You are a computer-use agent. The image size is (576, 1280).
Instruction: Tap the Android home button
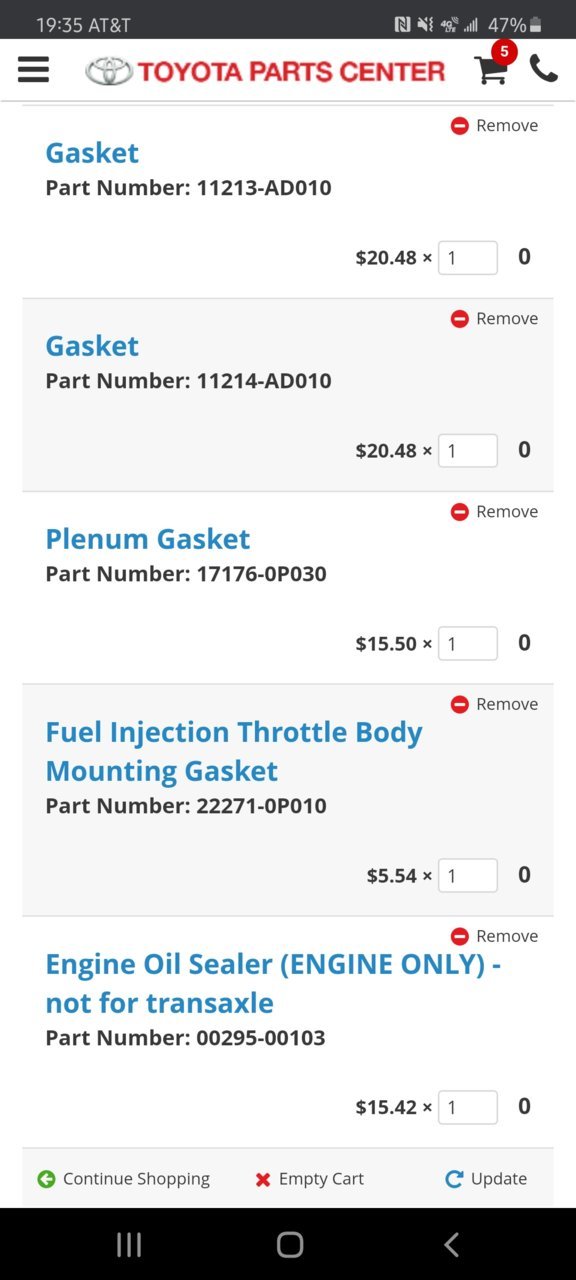[290, 1244]
